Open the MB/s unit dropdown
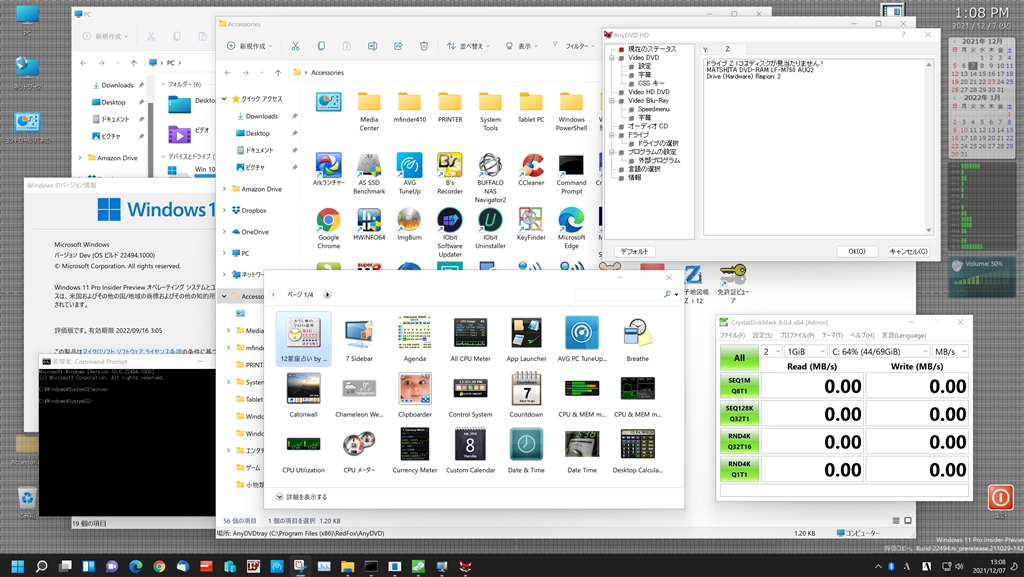The image size is (1024, 577). 950,352
